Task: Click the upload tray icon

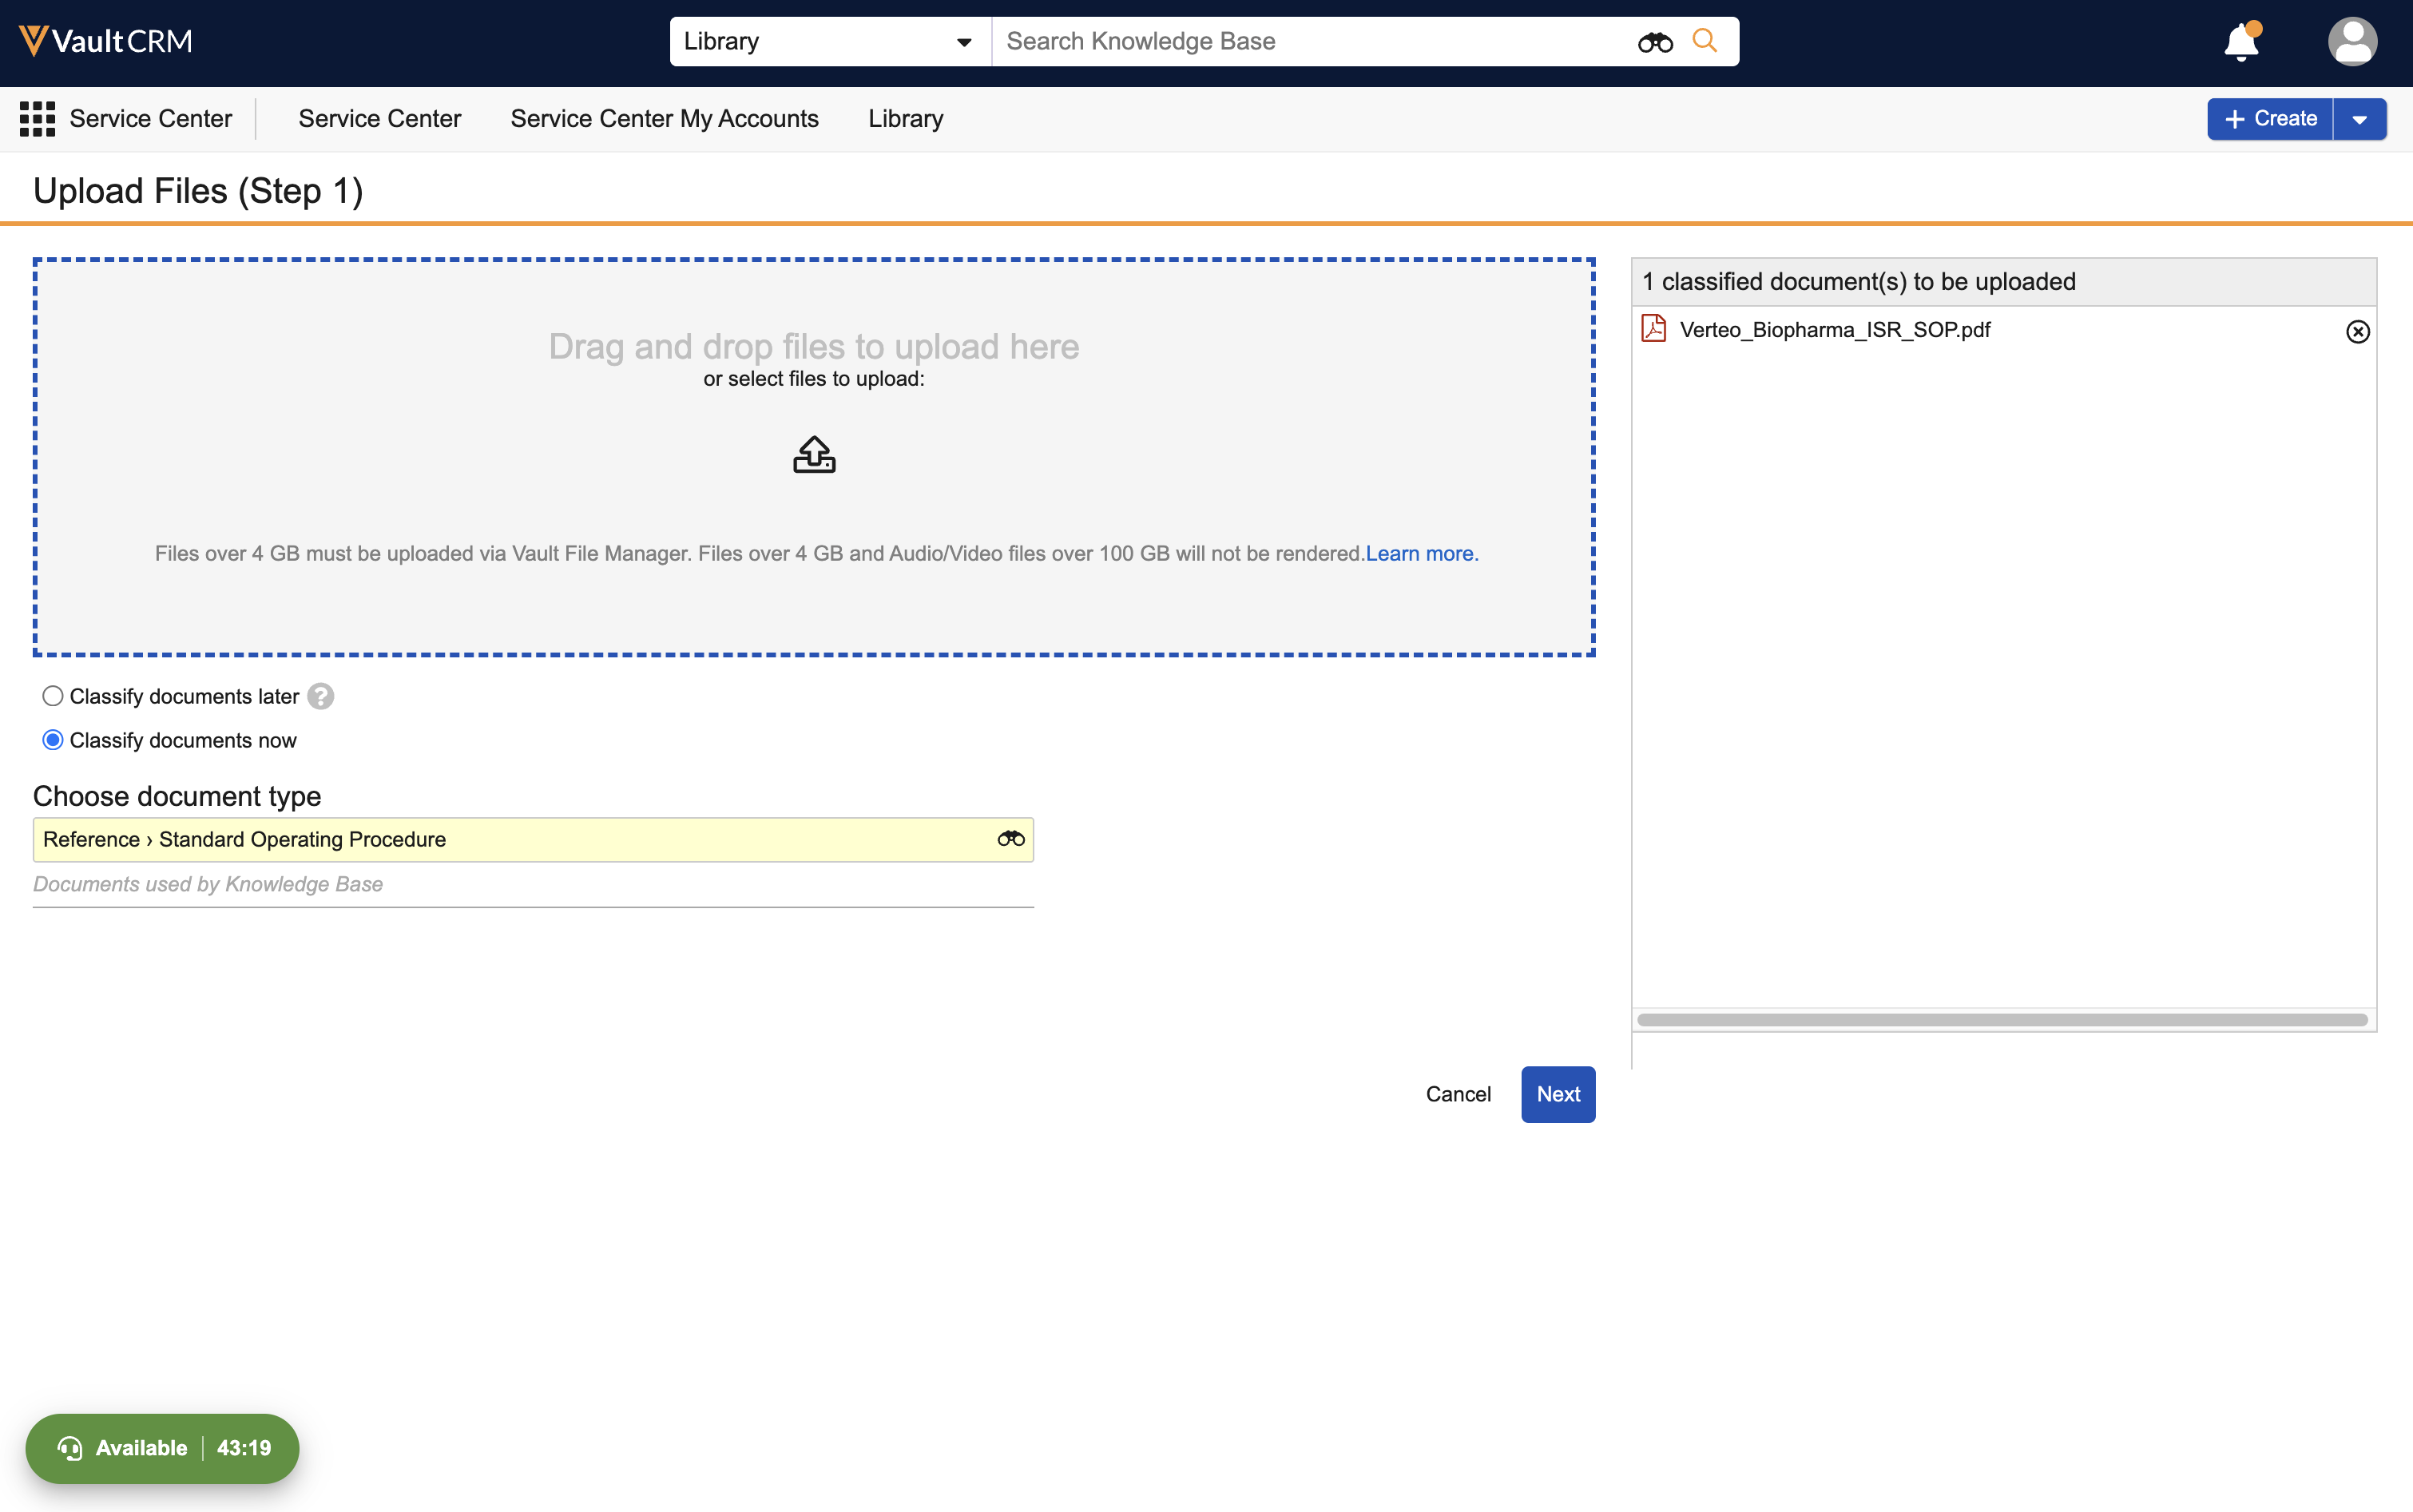Action: tap(814, 455)
